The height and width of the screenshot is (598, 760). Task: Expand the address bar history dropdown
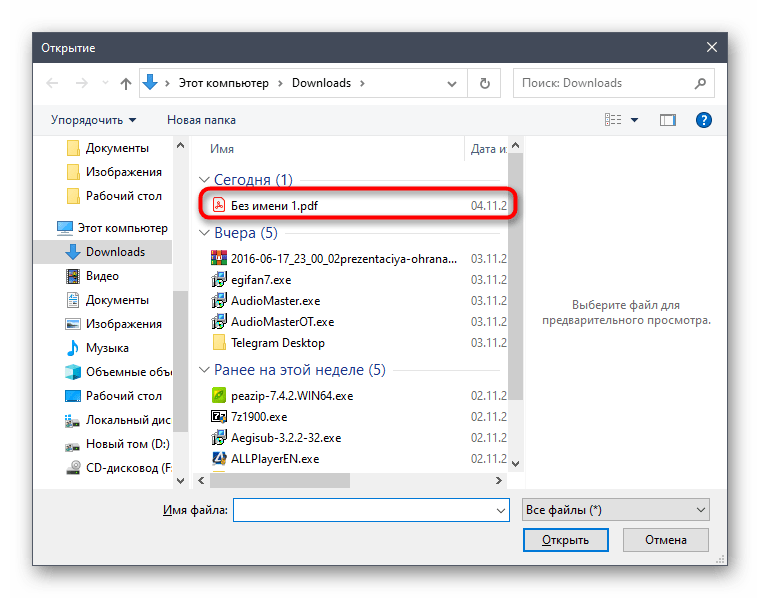click(452, 83)
